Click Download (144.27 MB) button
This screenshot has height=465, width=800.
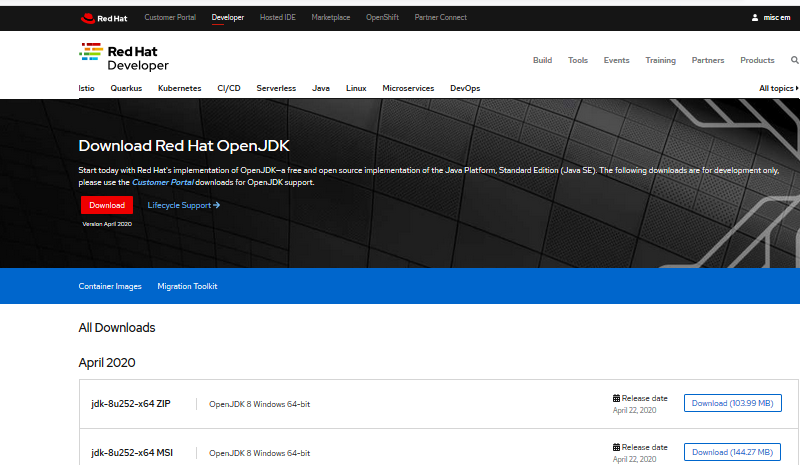(x=733, y=452)
